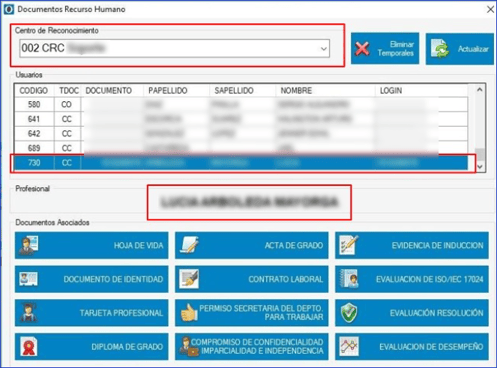This screenshot has width=497, height=368.
Task: Click the Acta de Grado paper icon
Action: coord(189,245)
